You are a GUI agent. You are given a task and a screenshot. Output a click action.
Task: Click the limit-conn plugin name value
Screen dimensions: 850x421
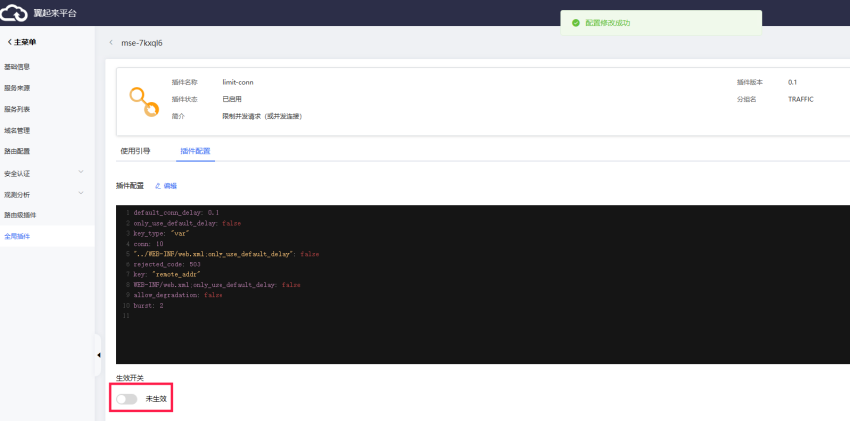point(238,82)
